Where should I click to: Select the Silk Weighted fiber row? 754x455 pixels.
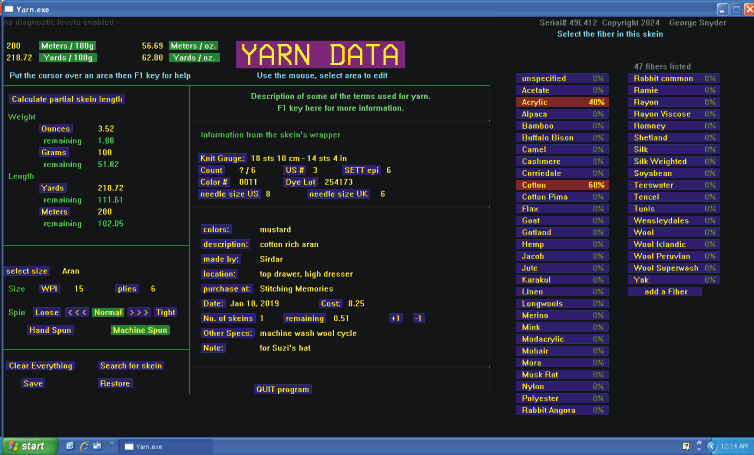click(x=674, y=161)
